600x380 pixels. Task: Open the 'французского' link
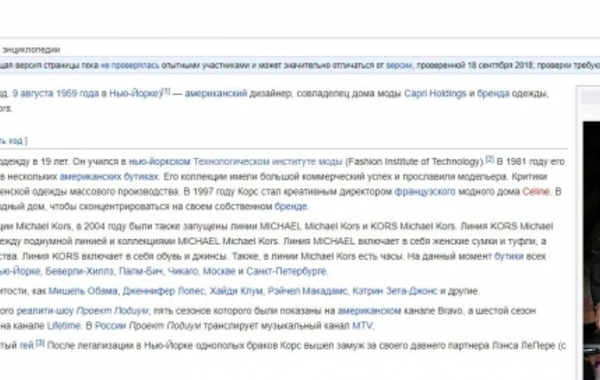pos(425,192)
